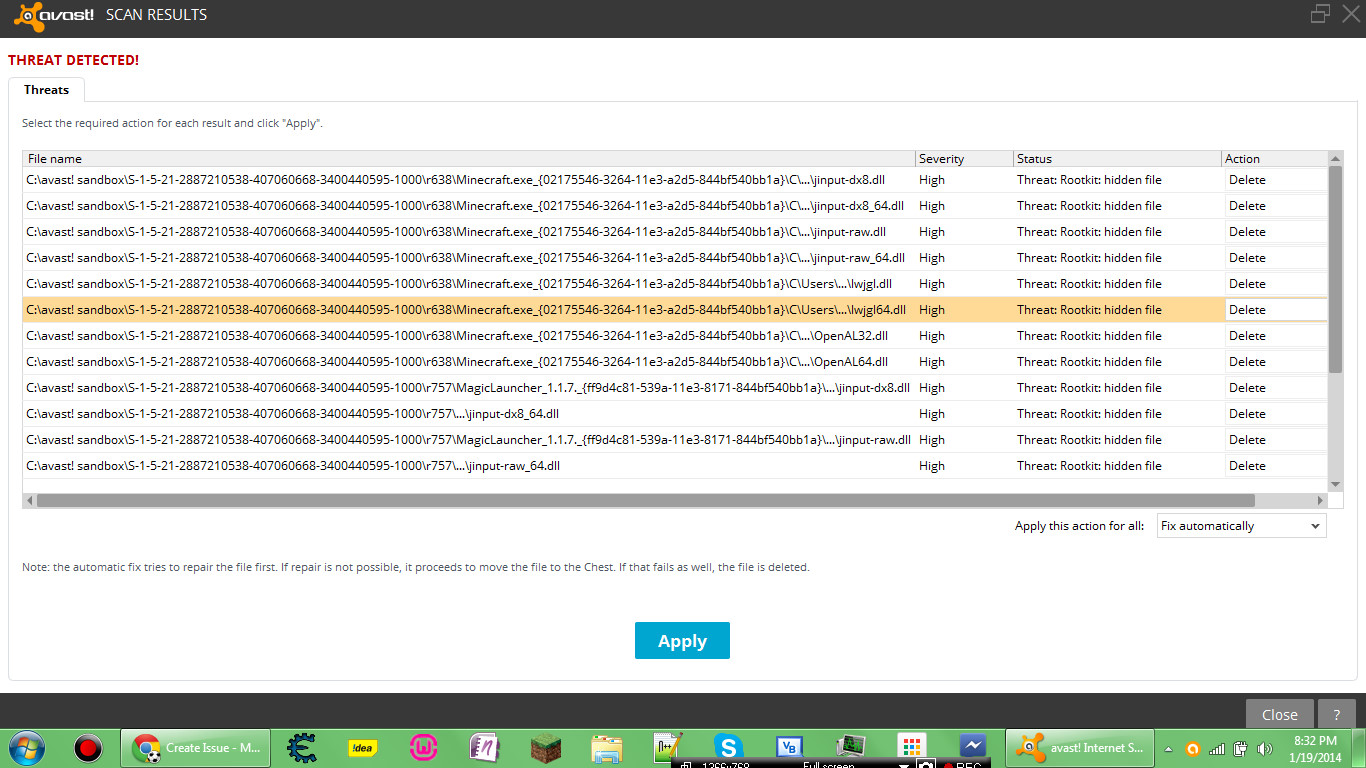Open the notepad with pencil taskbar icon
The image size is (1366, 768).
(x=667, y=747)
